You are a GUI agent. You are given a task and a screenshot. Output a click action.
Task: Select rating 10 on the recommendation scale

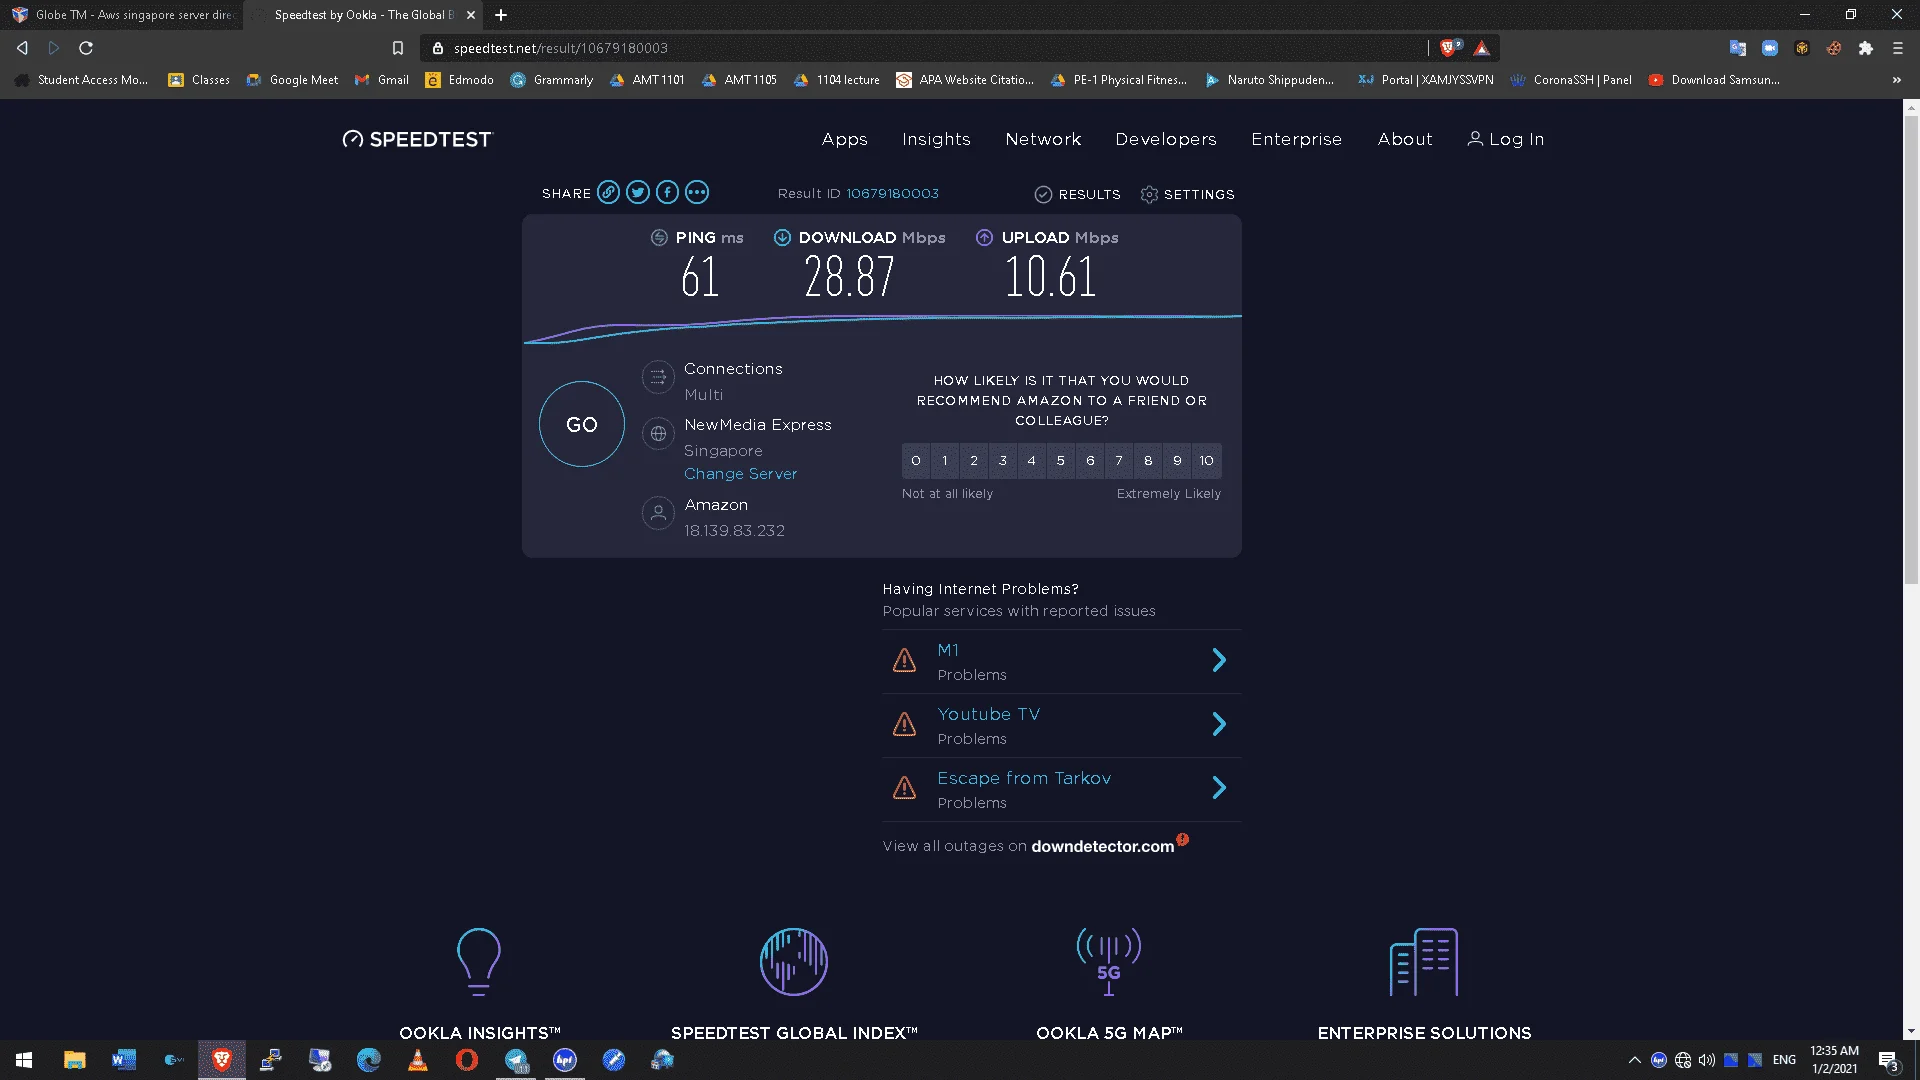tap(1207, 461)
